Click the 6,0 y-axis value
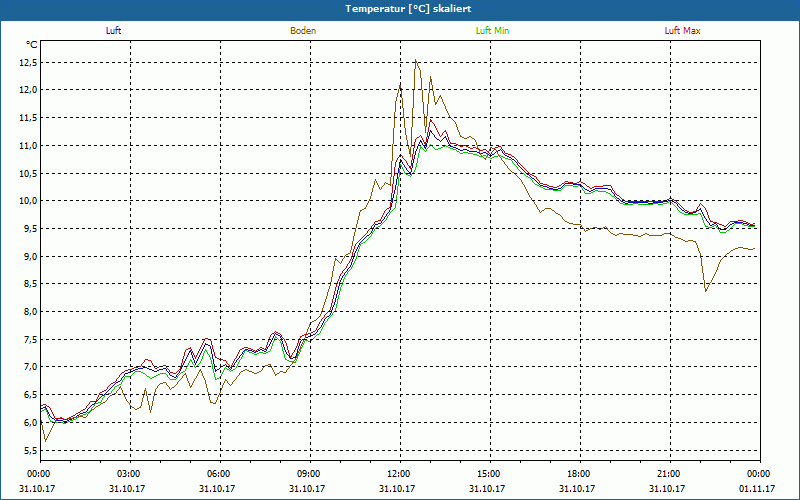The image size is (800, 500). [30, 423]
